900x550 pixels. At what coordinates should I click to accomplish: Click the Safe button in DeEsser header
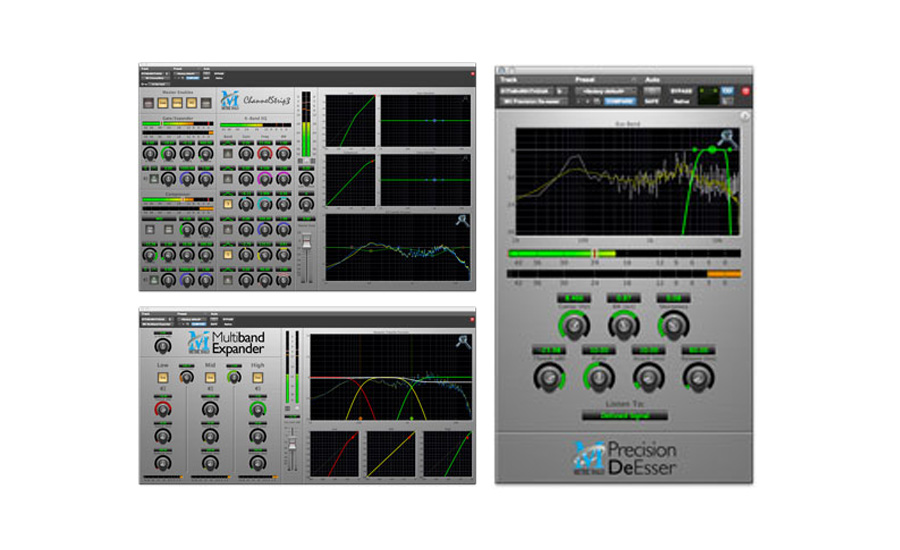[651, 101]
